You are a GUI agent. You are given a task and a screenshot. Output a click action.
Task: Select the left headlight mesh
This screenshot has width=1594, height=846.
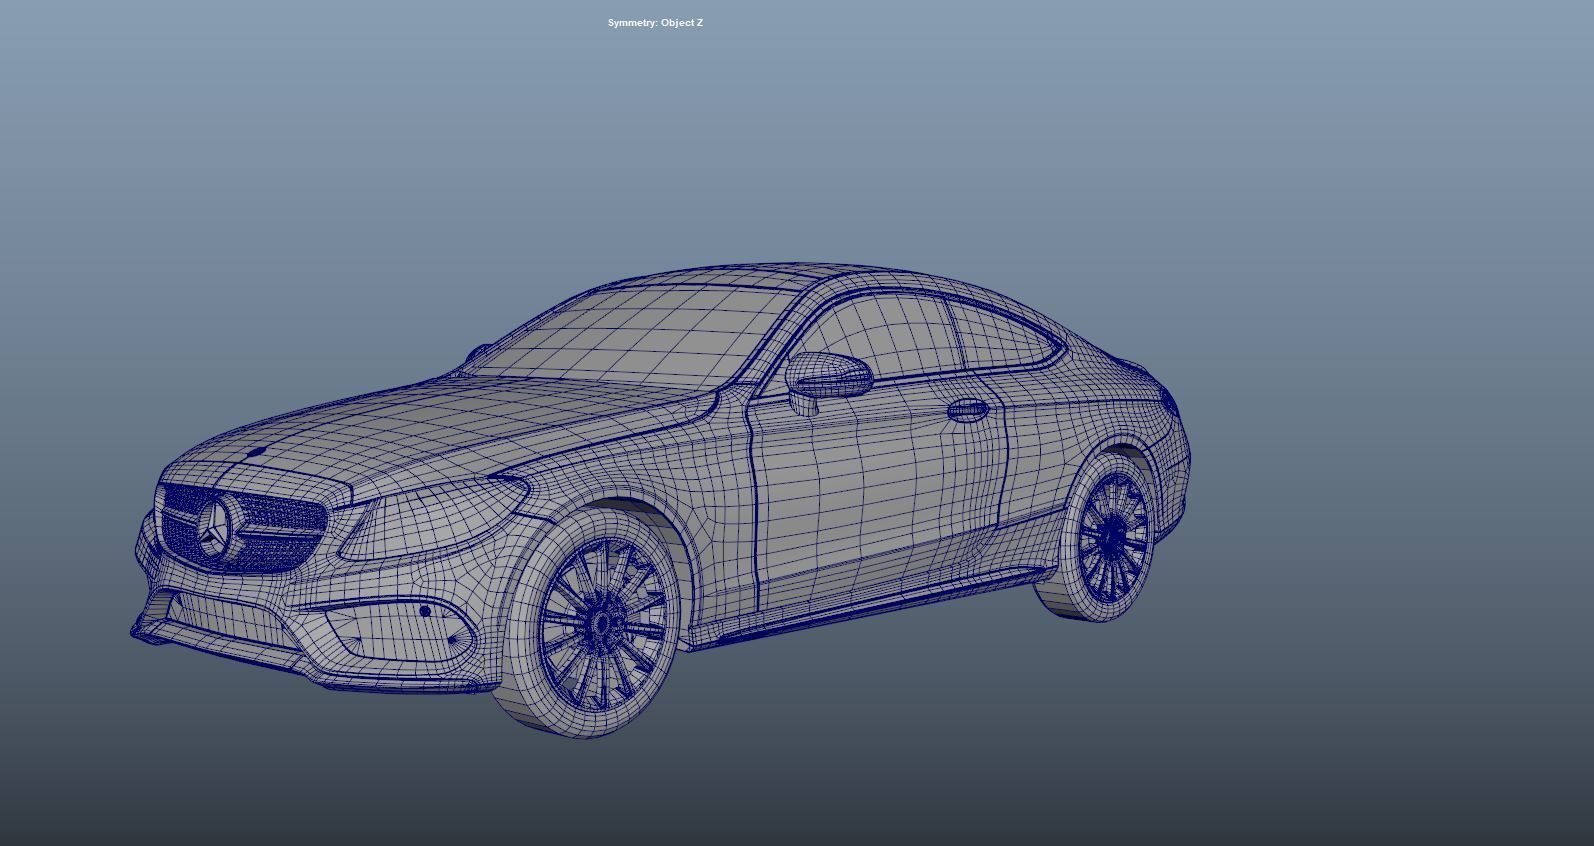435,517
